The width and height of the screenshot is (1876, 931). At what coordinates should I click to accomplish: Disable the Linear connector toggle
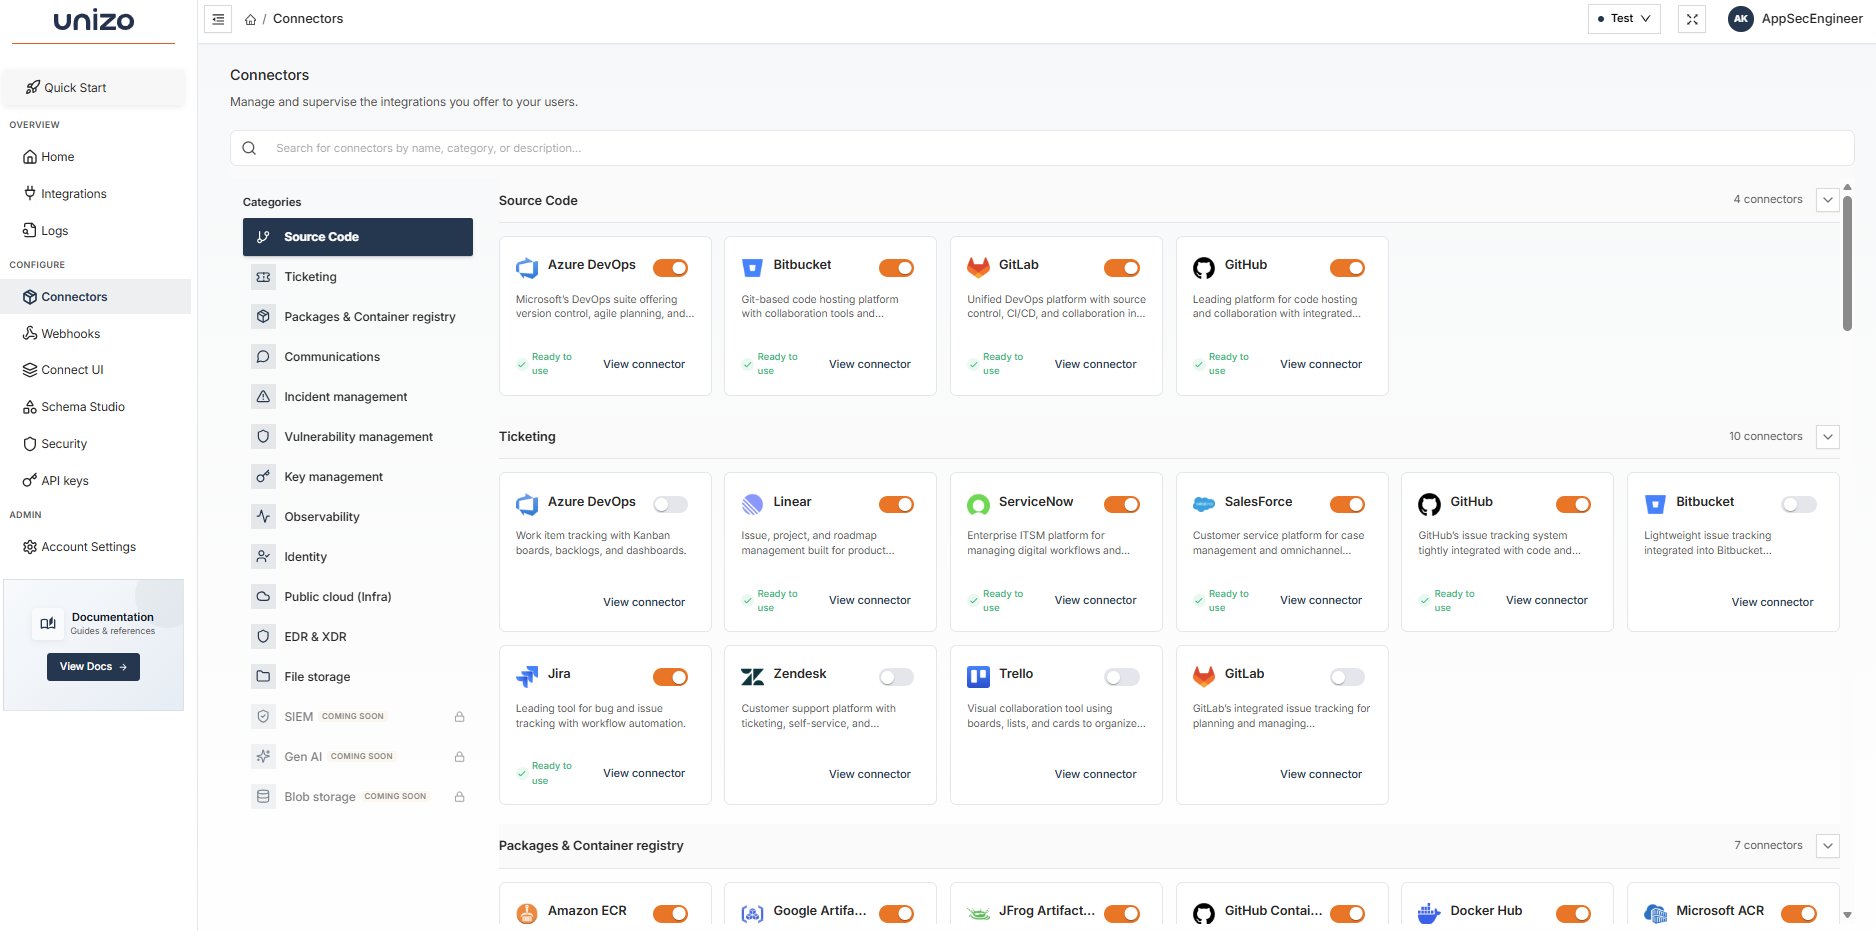897,505
